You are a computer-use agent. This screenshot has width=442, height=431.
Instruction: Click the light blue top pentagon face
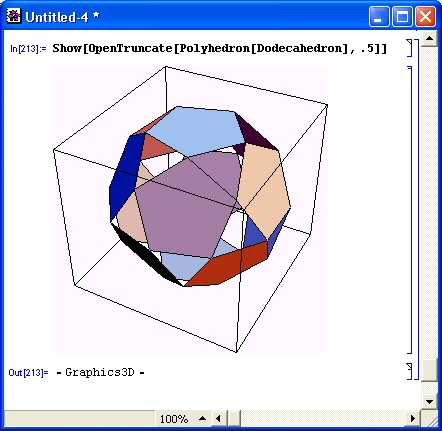(x=197, y=131)
